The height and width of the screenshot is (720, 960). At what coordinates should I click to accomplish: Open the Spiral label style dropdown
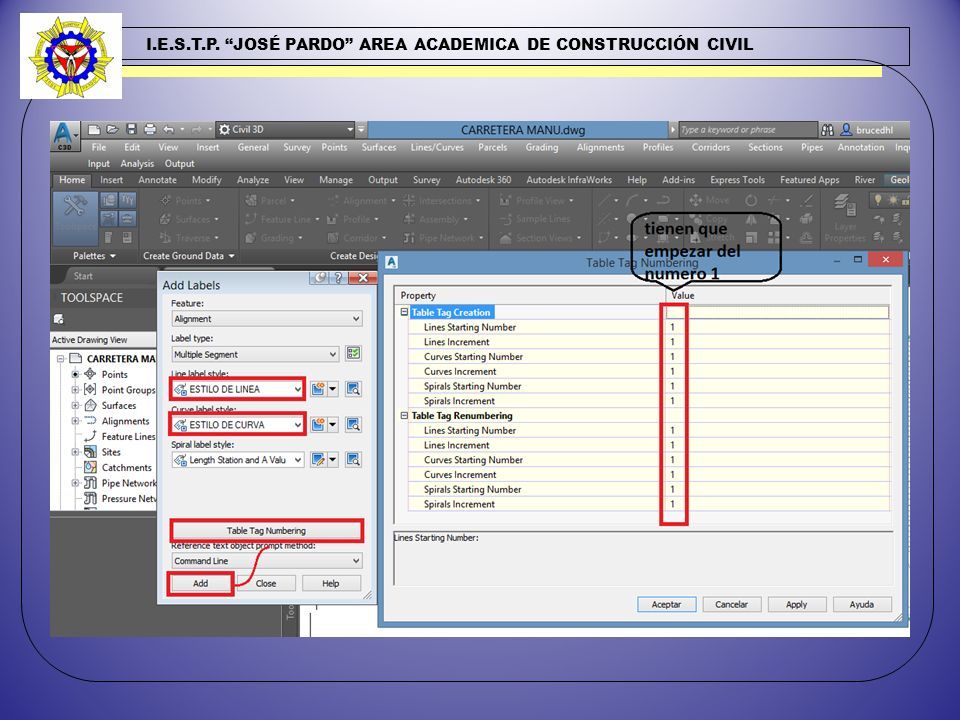(x=238, y=460)
